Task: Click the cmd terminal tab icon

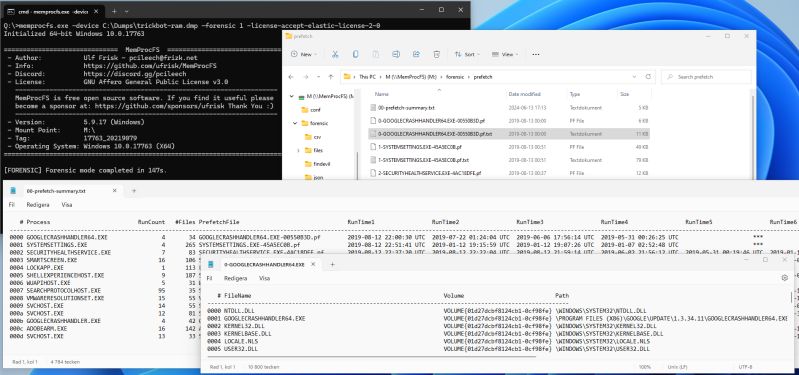Action: [x=11, y=11]
